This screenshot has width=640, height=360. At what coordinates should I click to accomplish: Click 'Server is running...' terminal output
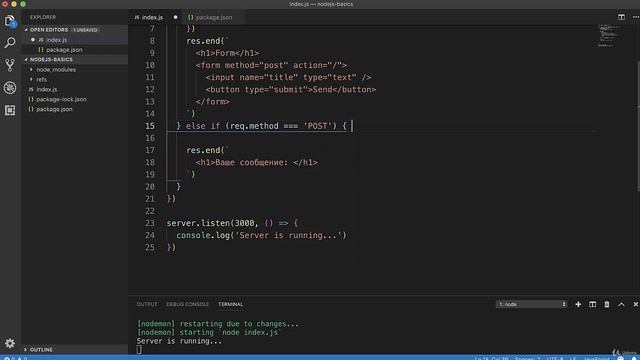(179, 341)
